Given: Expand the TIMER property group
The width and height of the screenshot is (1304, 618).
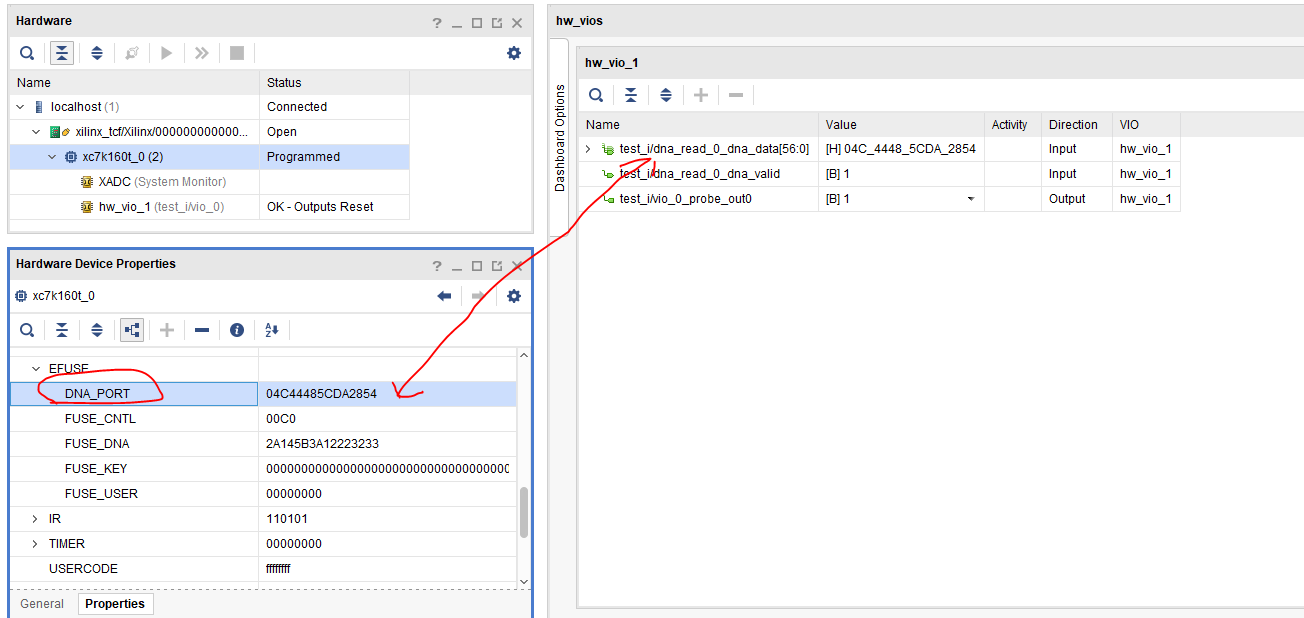Looking at the screenshot, I should [x=36, y=544].
